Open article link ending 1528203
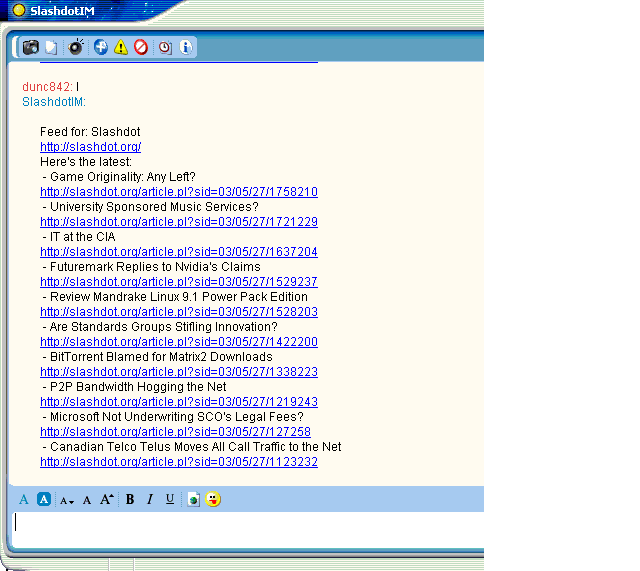 179,312
